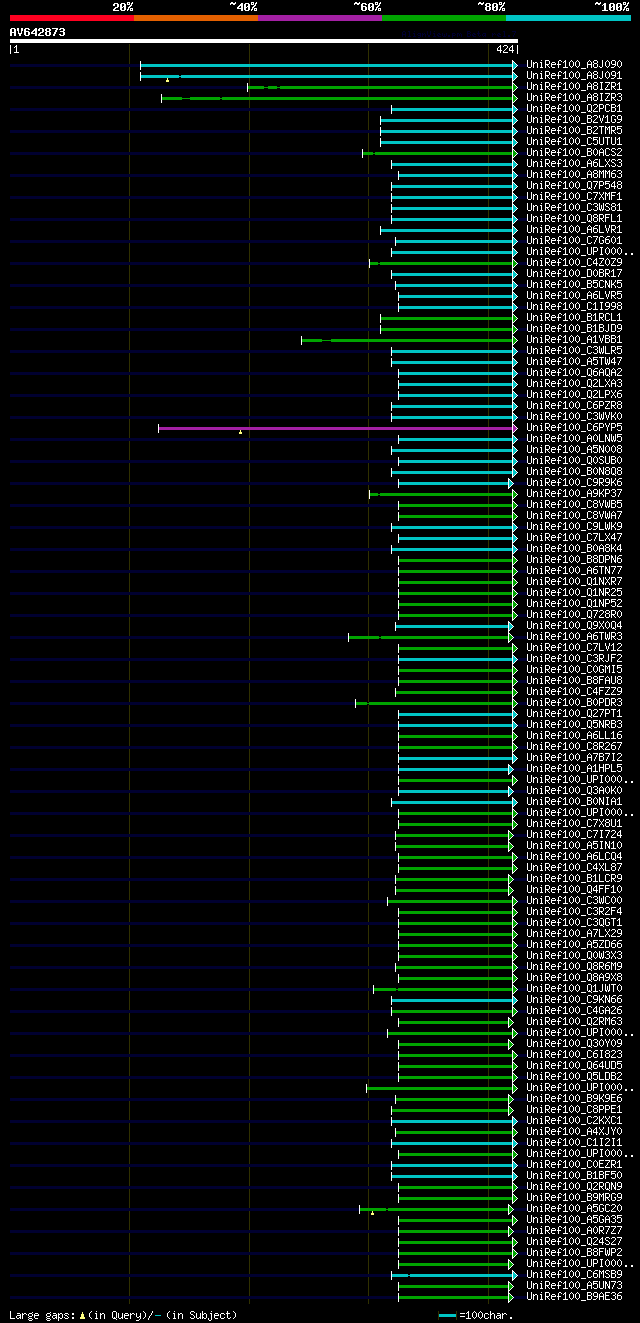Select the UniRef100_B0NIA1 label
Image resolution: width=640 pixels, height=1323 pixels.
point(574,802)
